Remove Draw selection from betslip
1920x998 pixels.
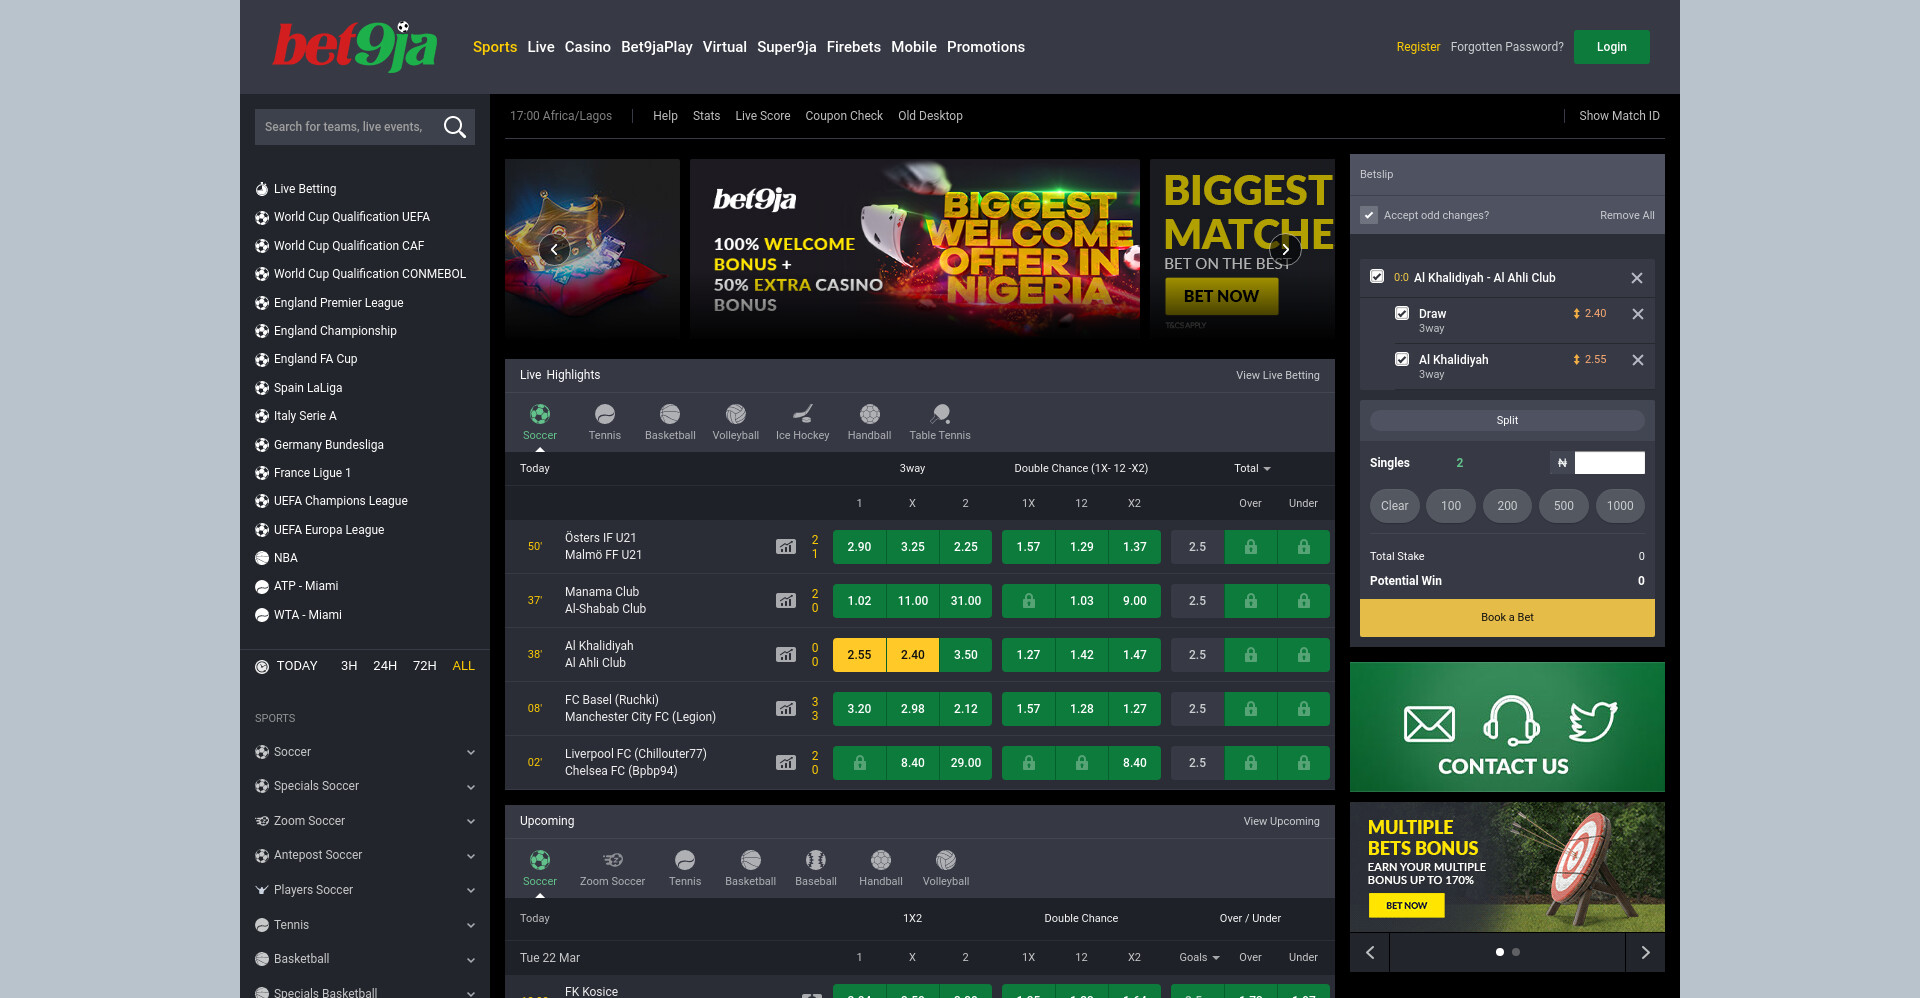(x=1638, y=314)
